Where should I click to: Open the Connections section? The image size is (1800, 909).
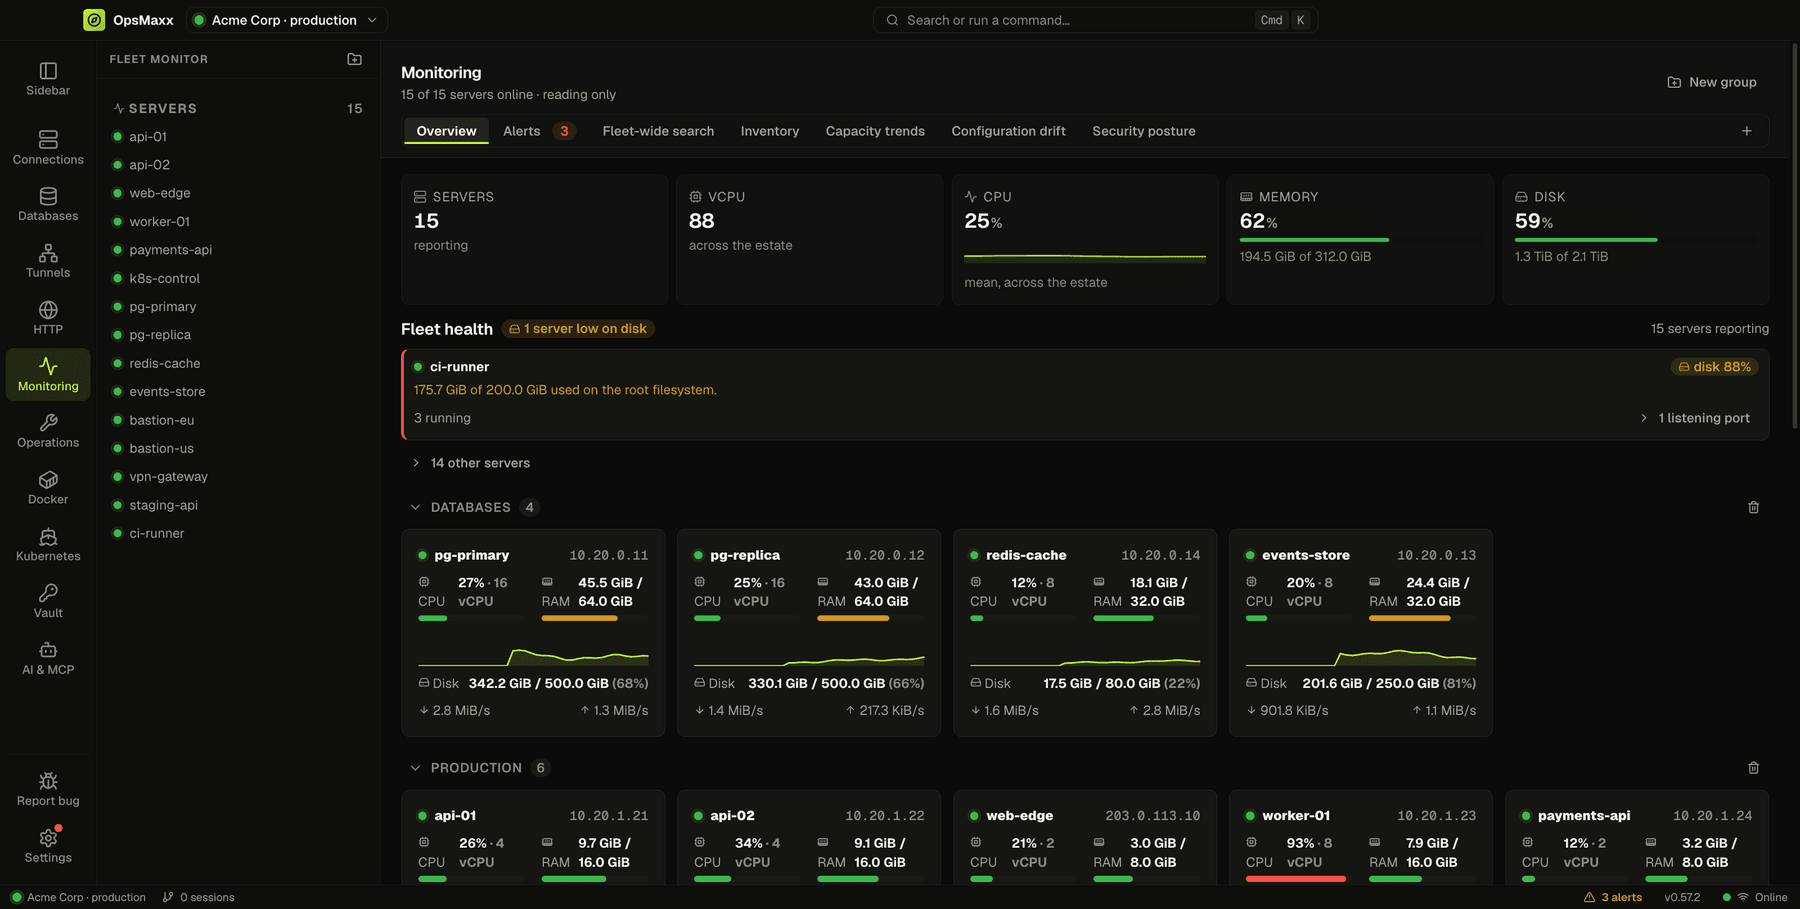click(x=48, y=147)
